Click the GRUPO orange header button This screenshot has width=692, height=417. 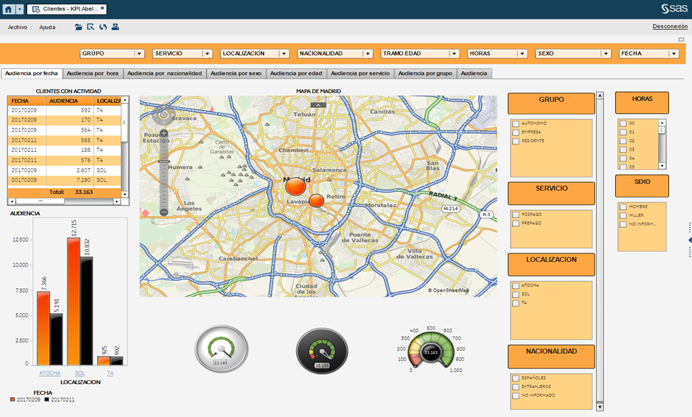[x=551, y=103]
